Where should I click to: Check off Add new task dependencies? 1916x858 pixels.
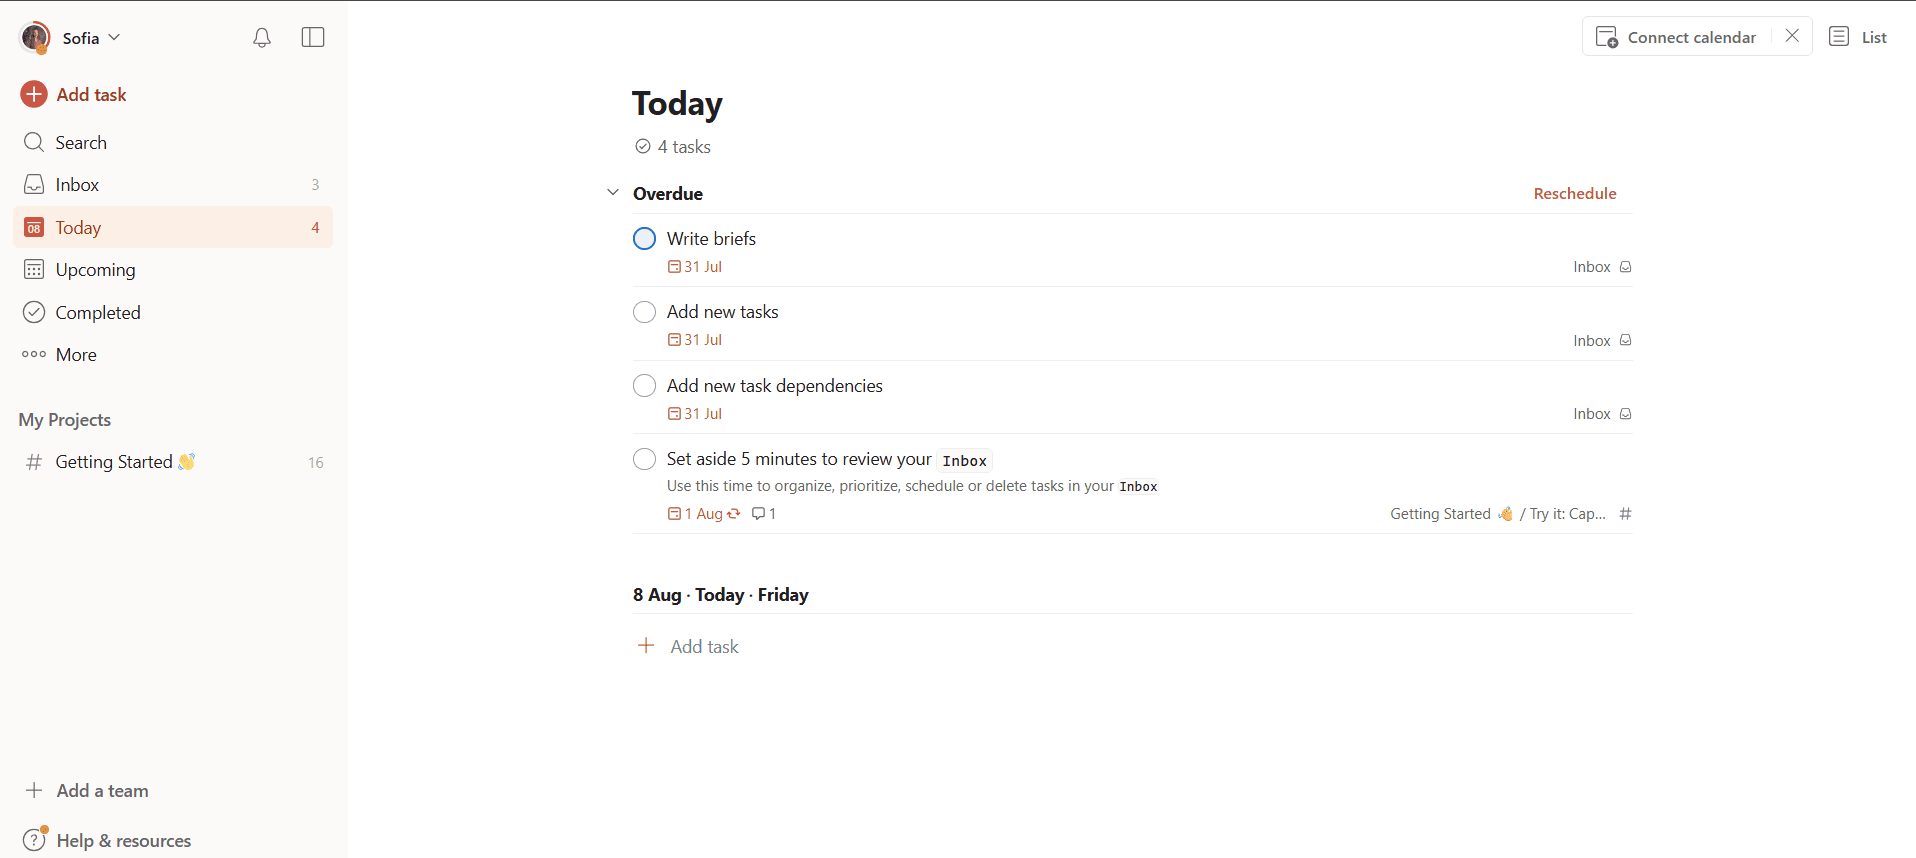tap(645, 386)
